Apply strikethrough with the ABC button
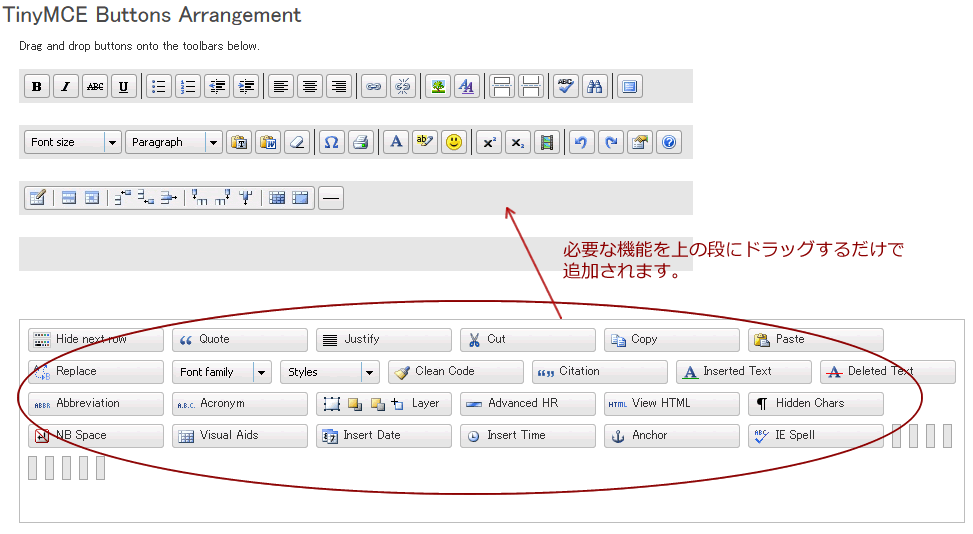973x534 pixels. click(x=95, y=86)
